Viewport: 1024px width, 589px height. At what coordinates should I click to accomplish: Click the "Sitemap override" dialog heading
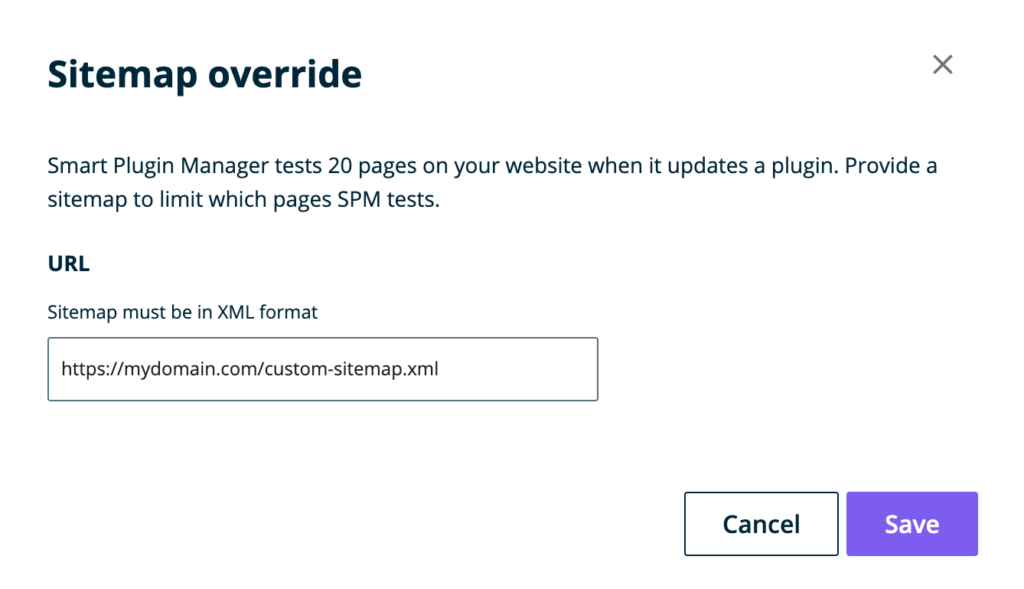tap(204, 75)
